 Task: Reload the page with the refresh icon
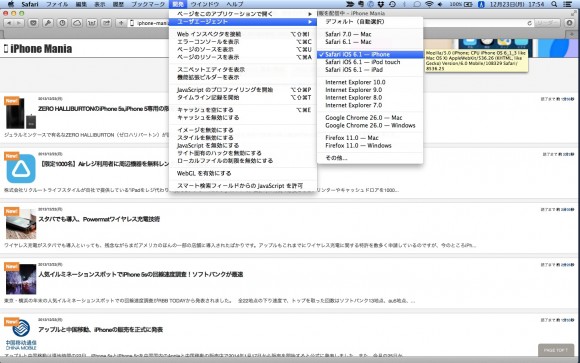pyautogui.click(x=529, y=23)
